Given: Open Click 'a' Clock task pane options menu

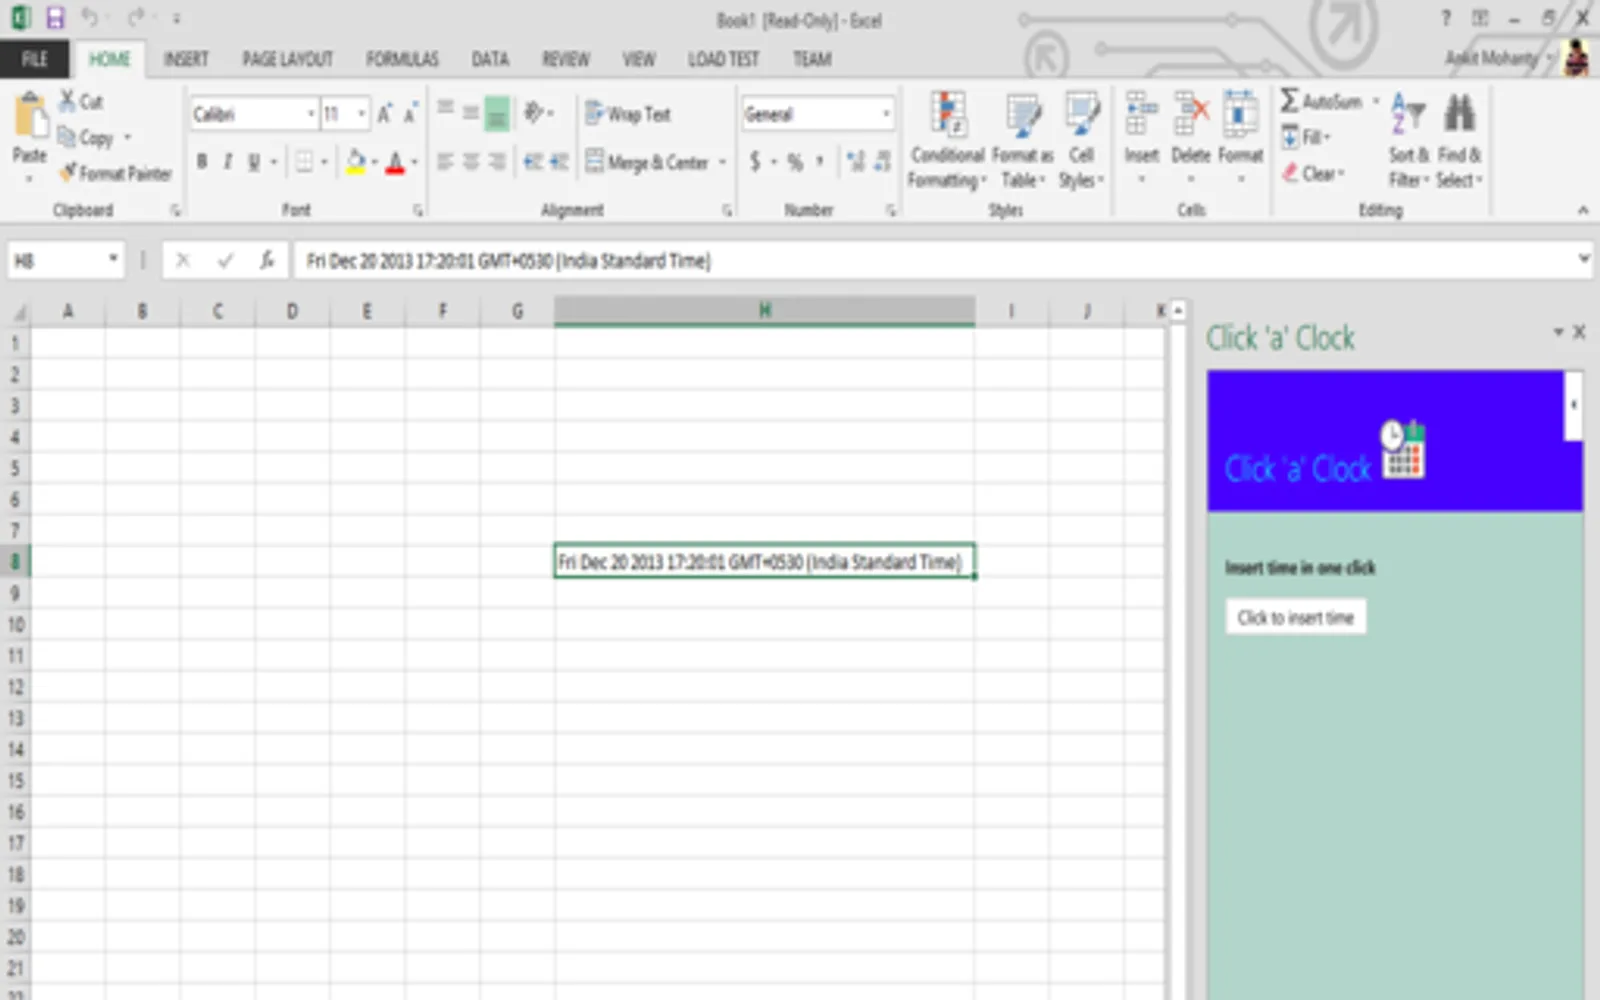Looking at the screenshot, I should click(1558, 331).
